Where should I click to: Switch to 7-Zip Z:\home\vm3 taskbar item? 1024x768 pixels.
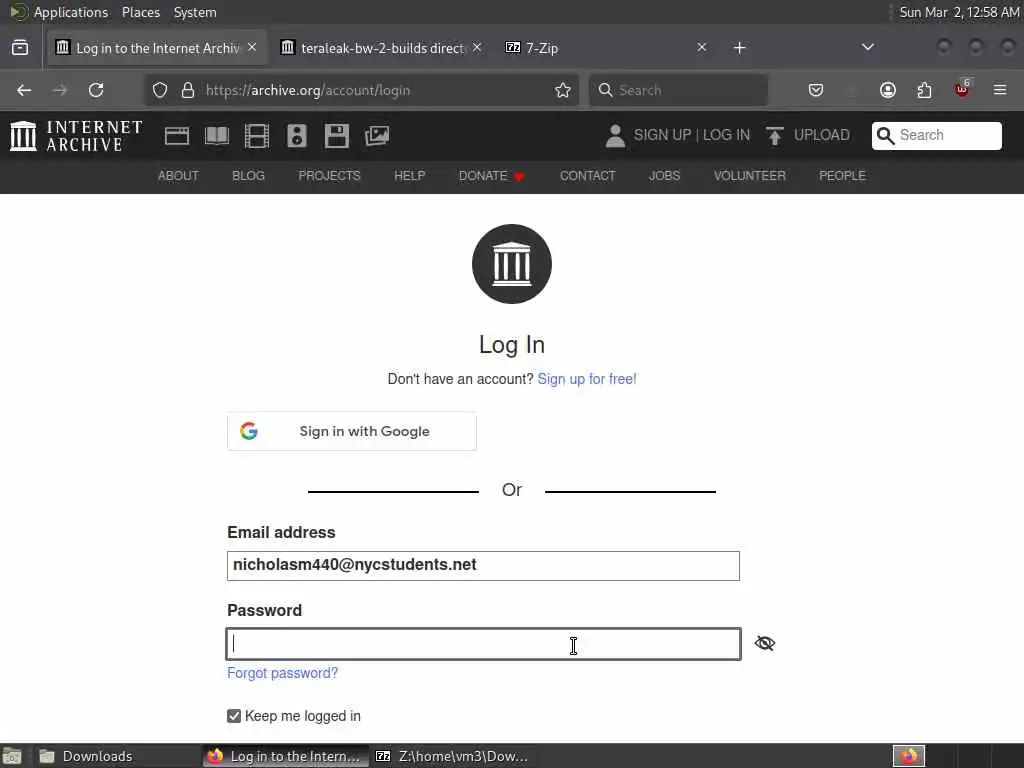click(452, 756)
